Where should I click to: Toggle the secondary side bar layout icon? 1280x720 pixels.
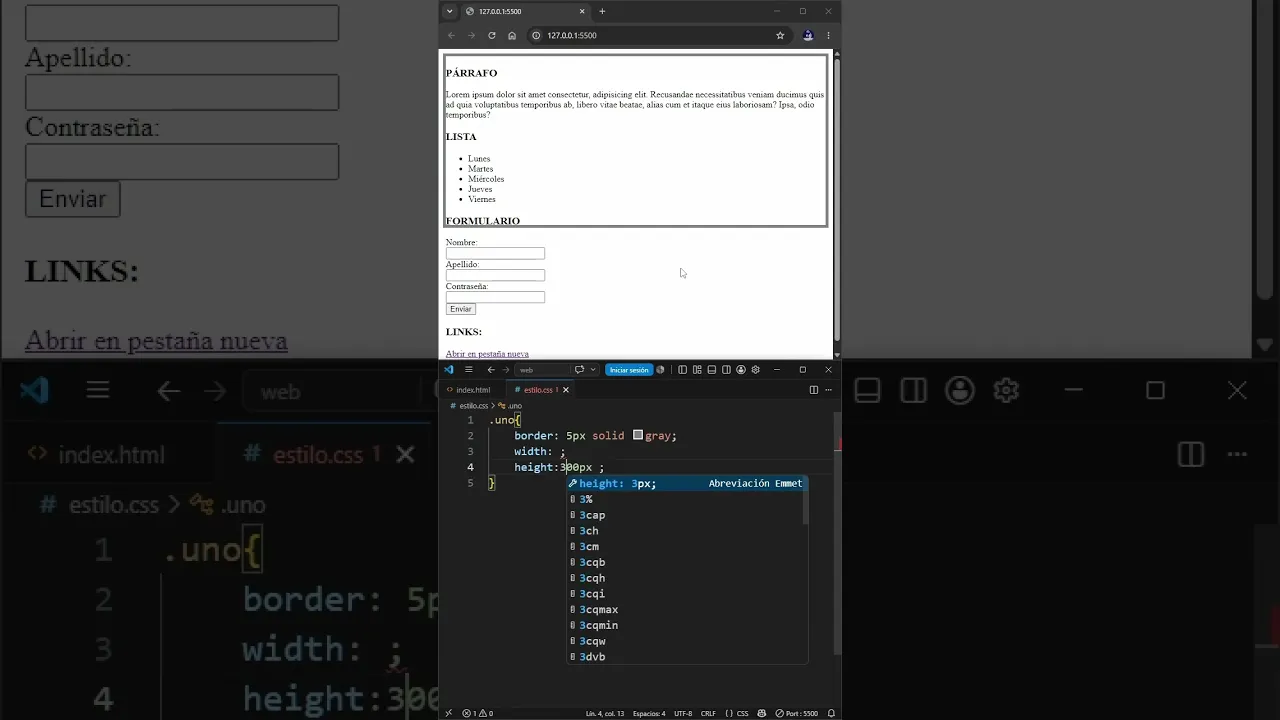click(726, 370)
